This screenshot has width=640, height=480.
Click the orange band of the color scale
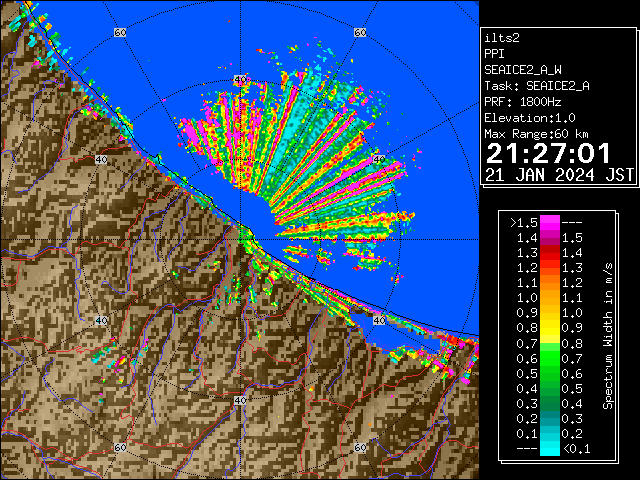click(549, 290)
